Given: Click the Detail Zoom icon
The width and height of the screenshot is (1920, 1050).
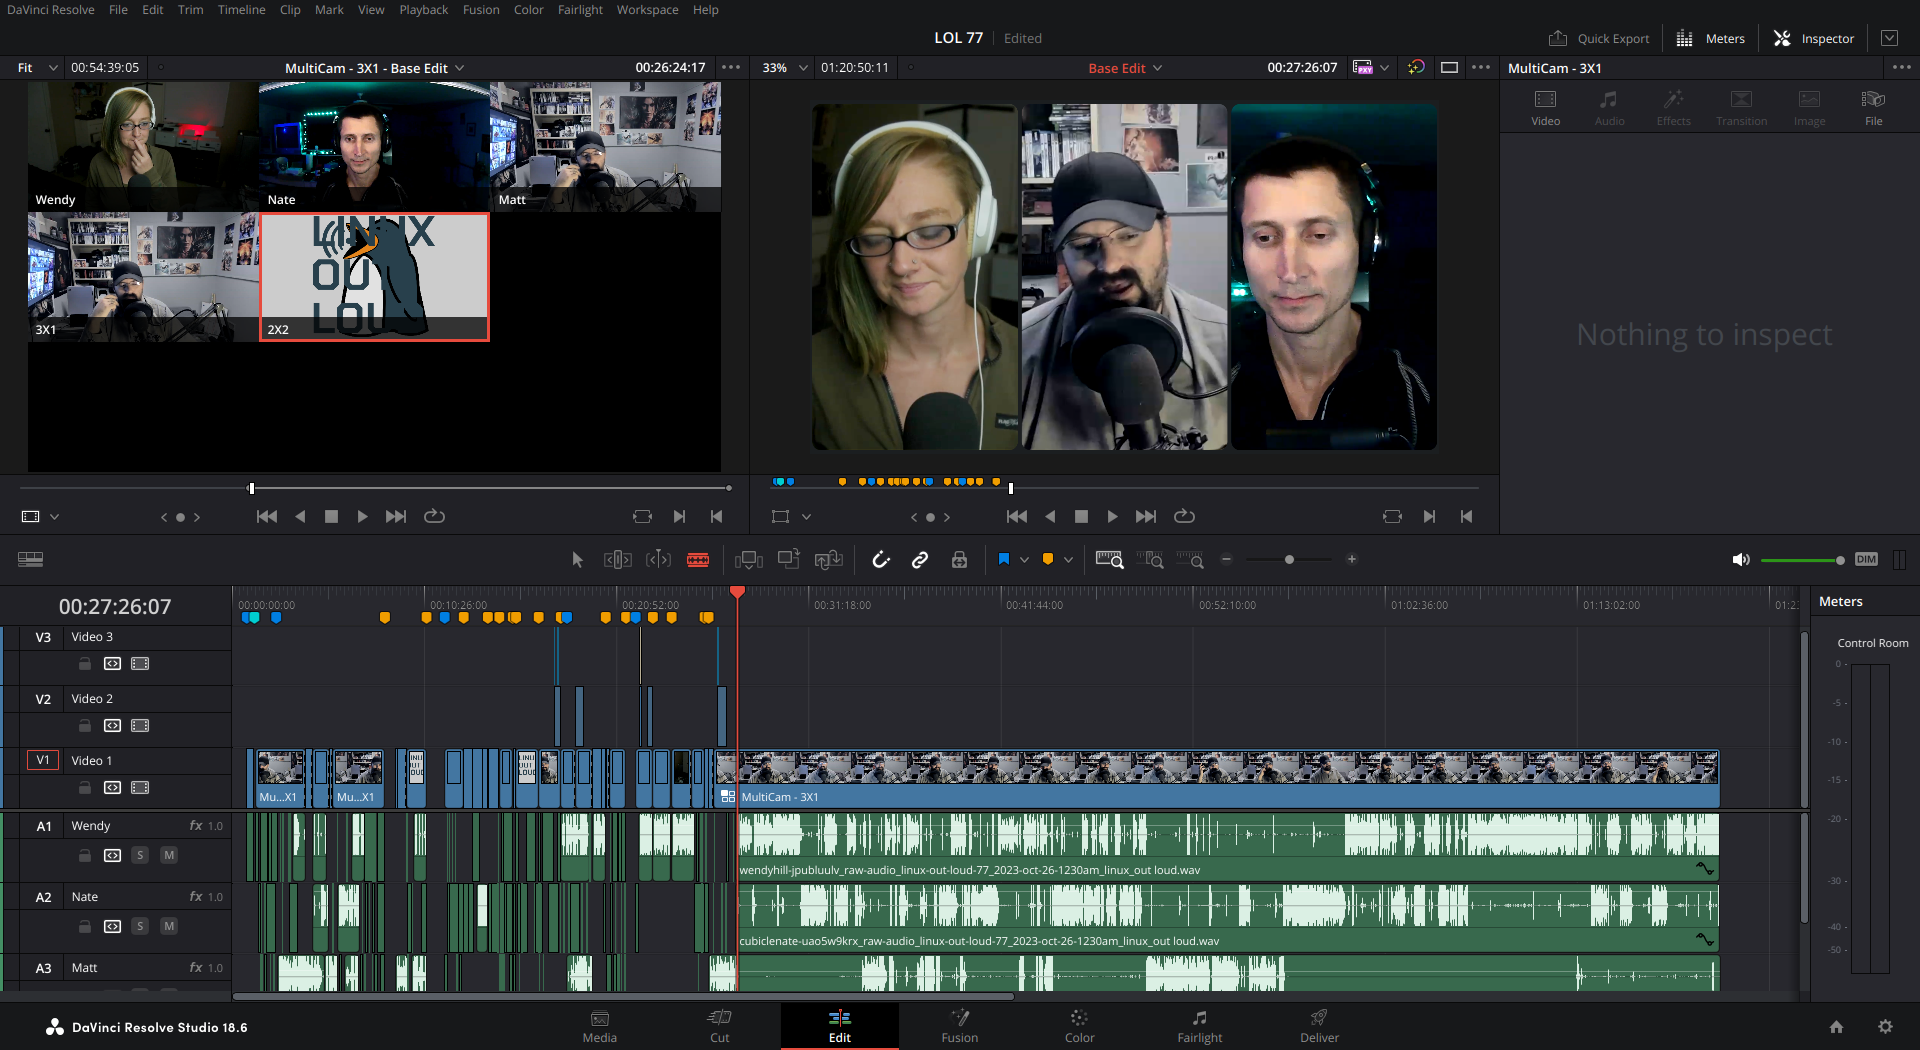Looking at the screenshot, I should pos(1151,560).
